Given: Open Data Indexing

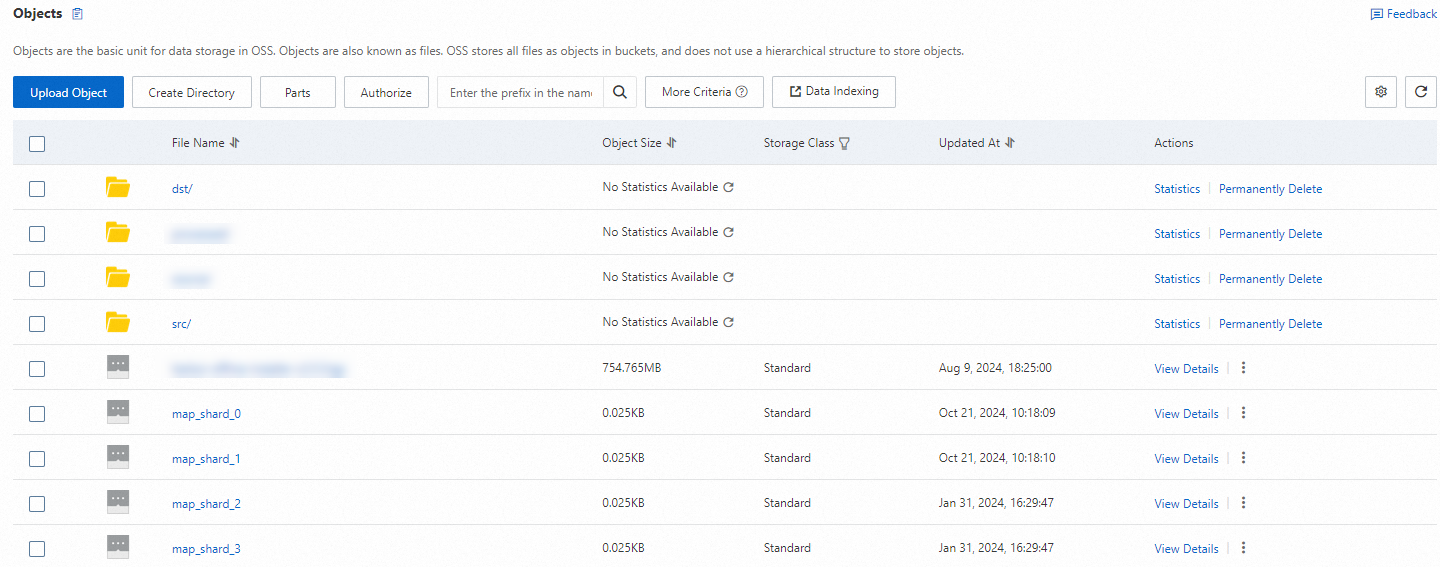Looking at the screenshot, I should click(833, 92).
